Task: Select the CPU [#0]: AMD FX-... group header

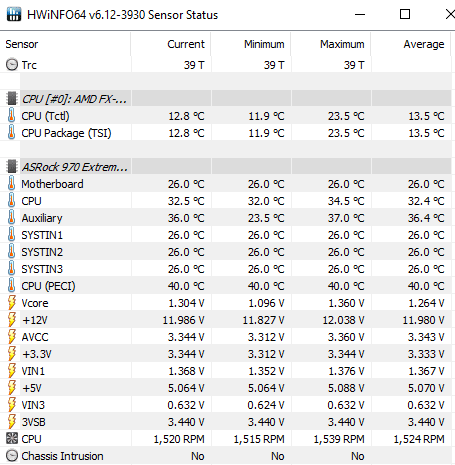Action: (74, 99)
